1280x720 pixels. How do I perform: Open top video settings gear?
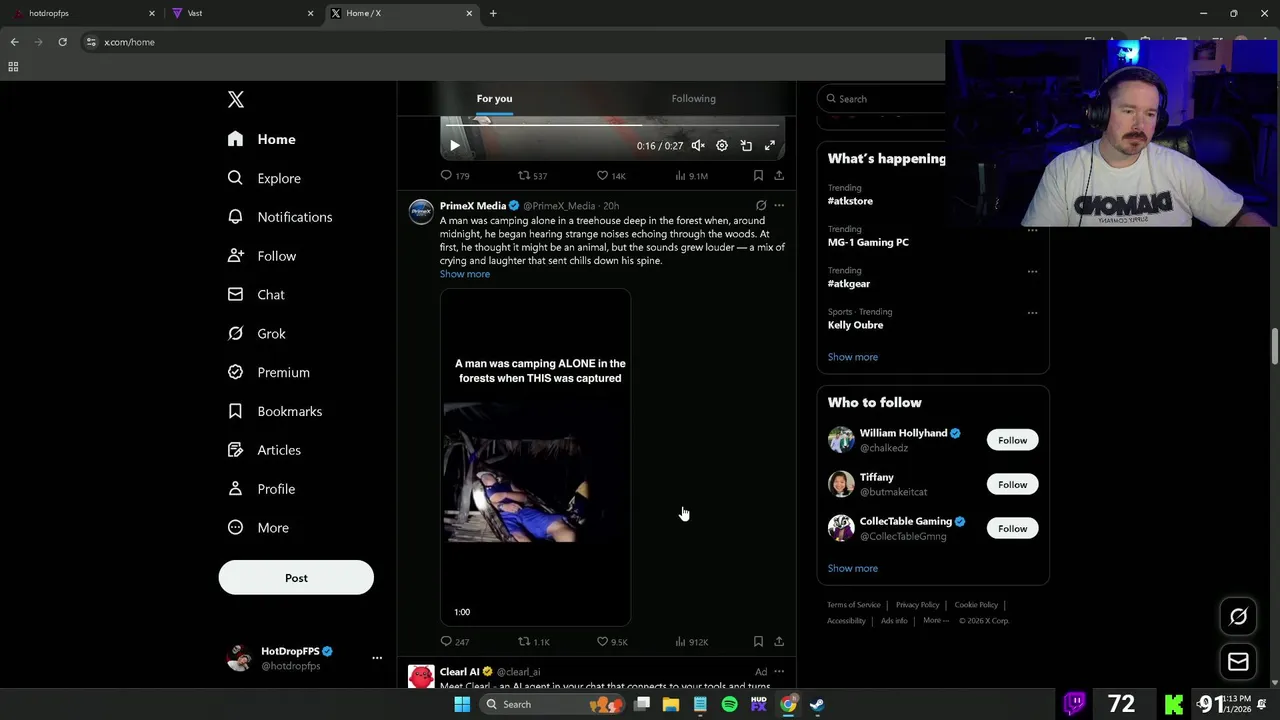click(x=722, y=146)
